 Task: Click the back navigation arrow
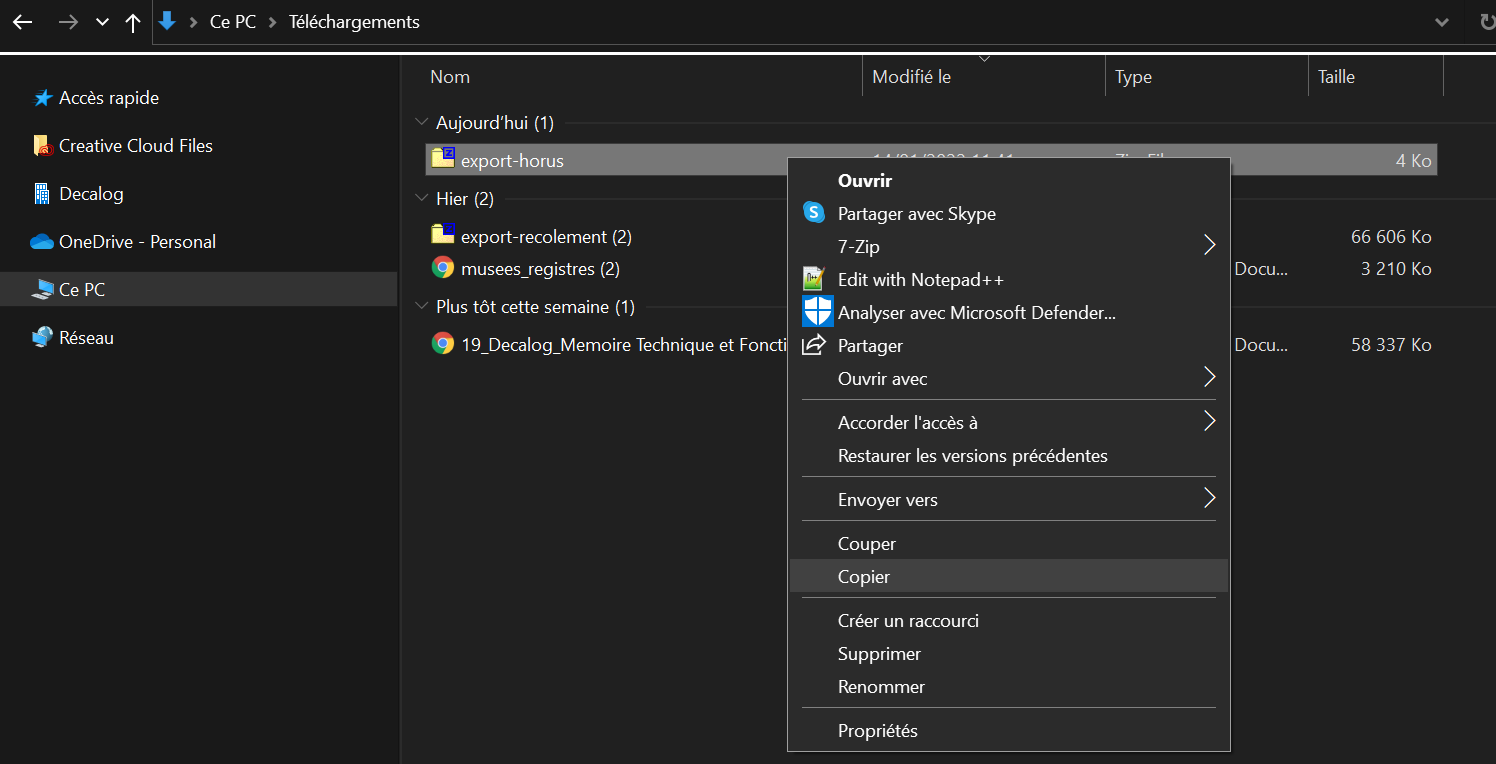22,22
